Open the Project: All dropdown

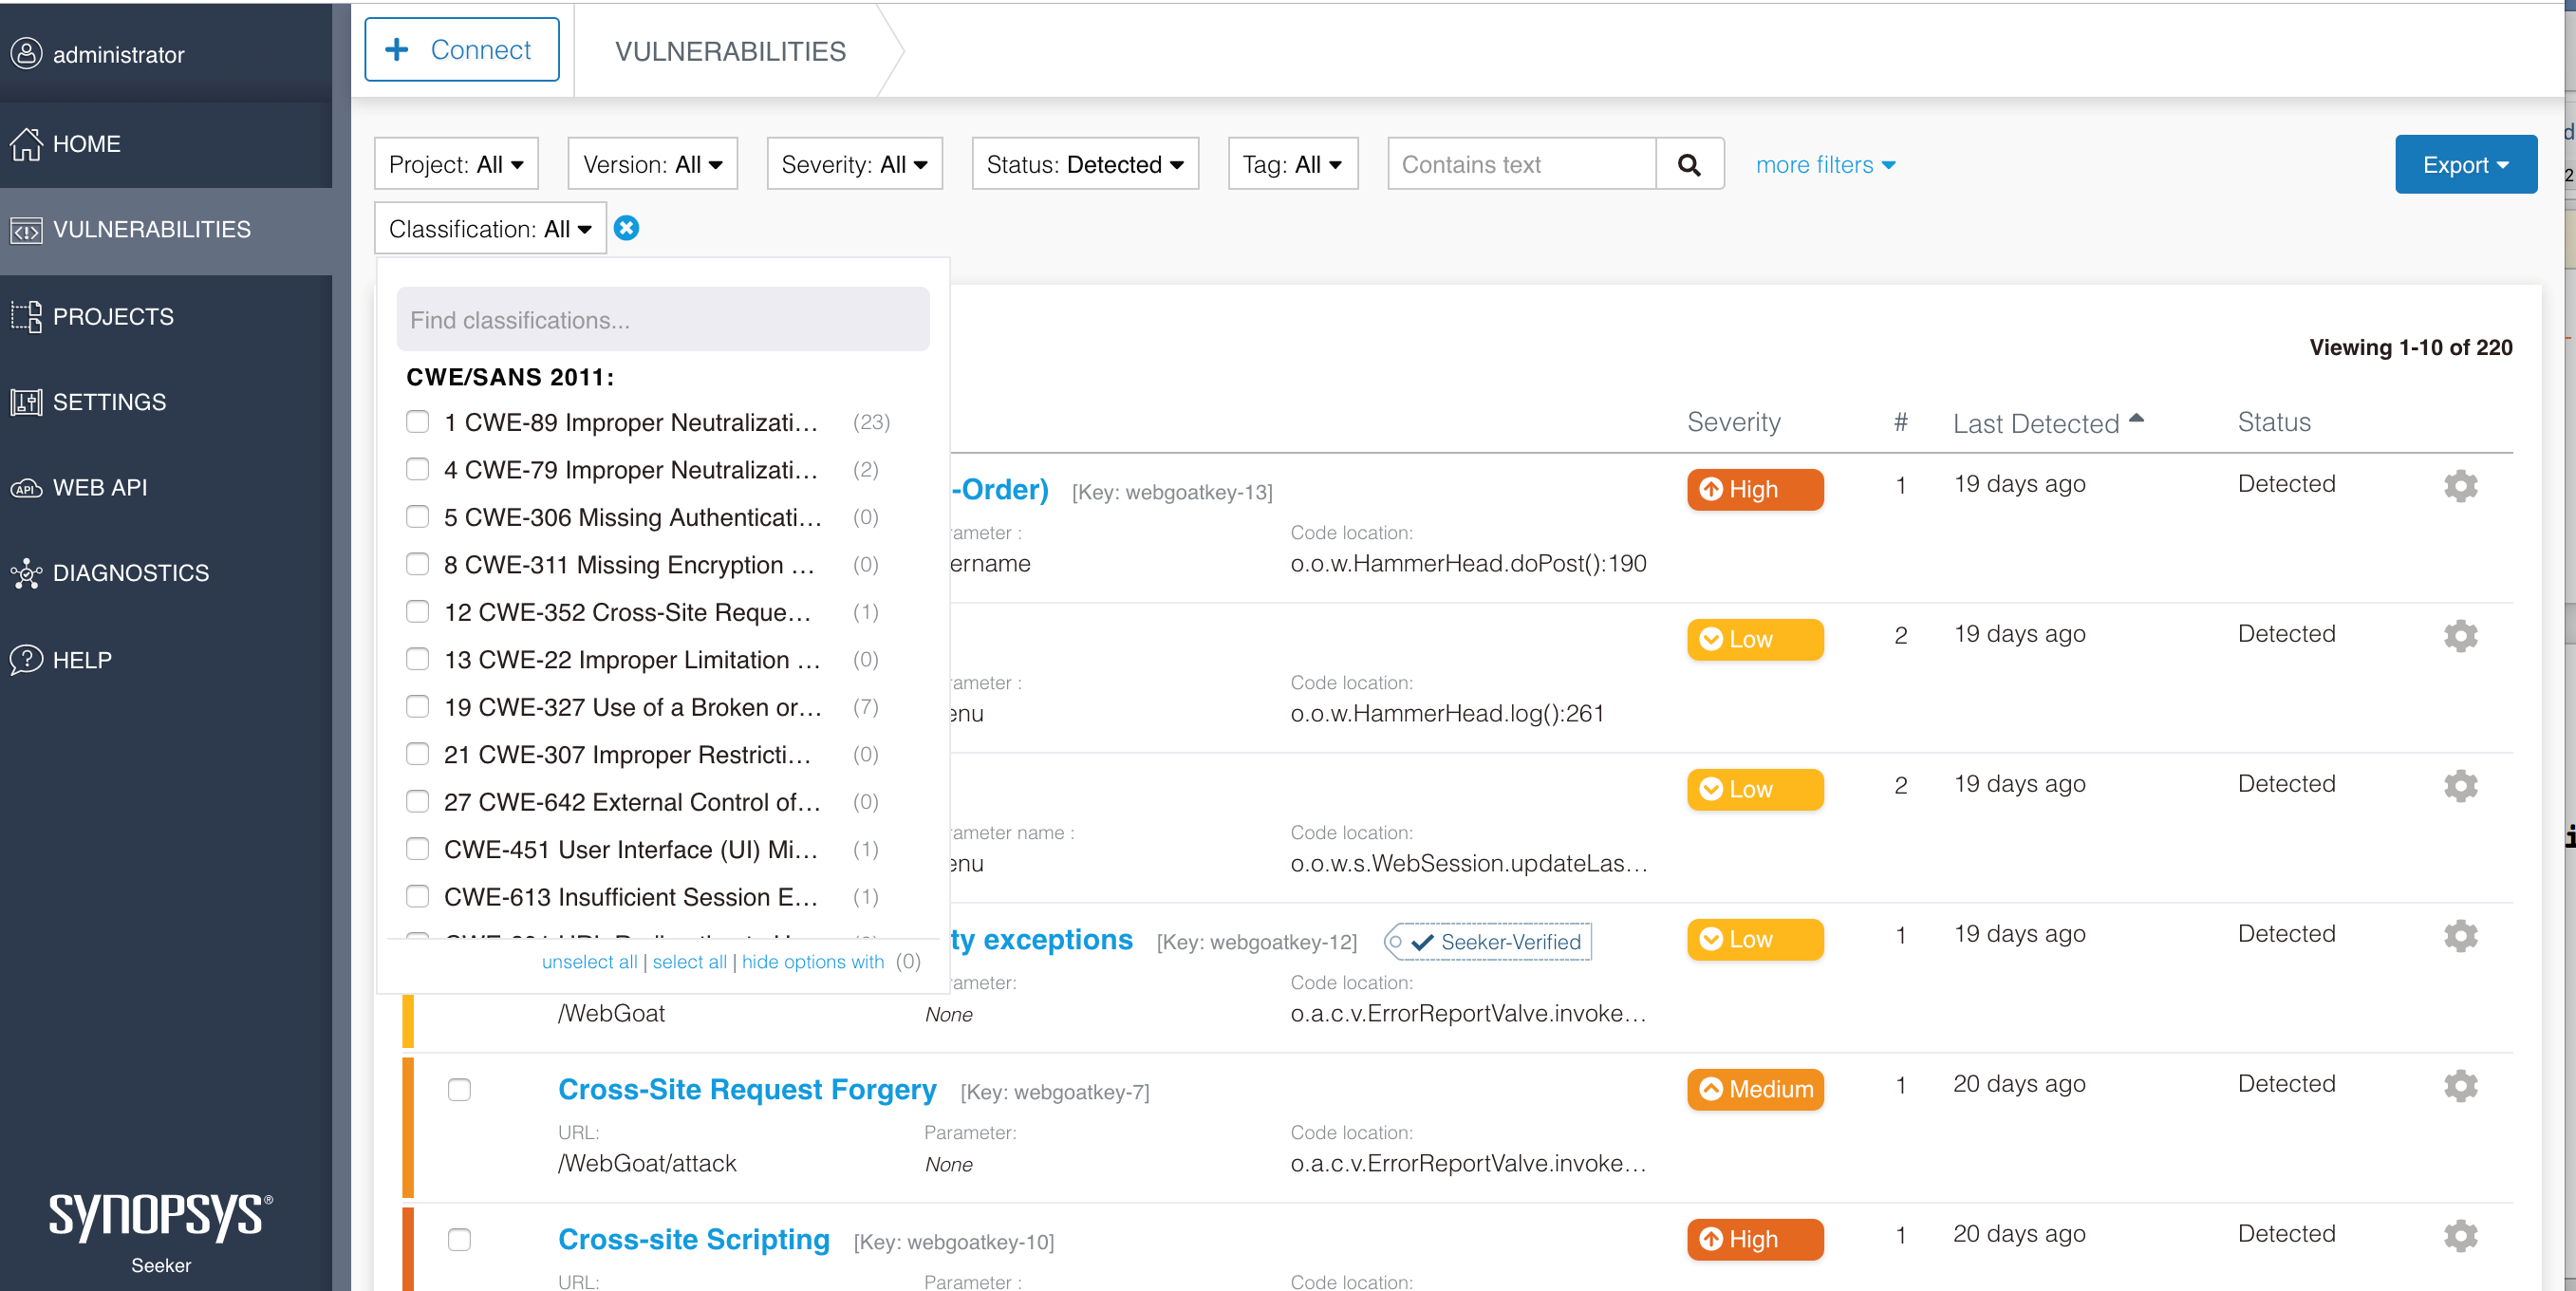coord(456,164)
